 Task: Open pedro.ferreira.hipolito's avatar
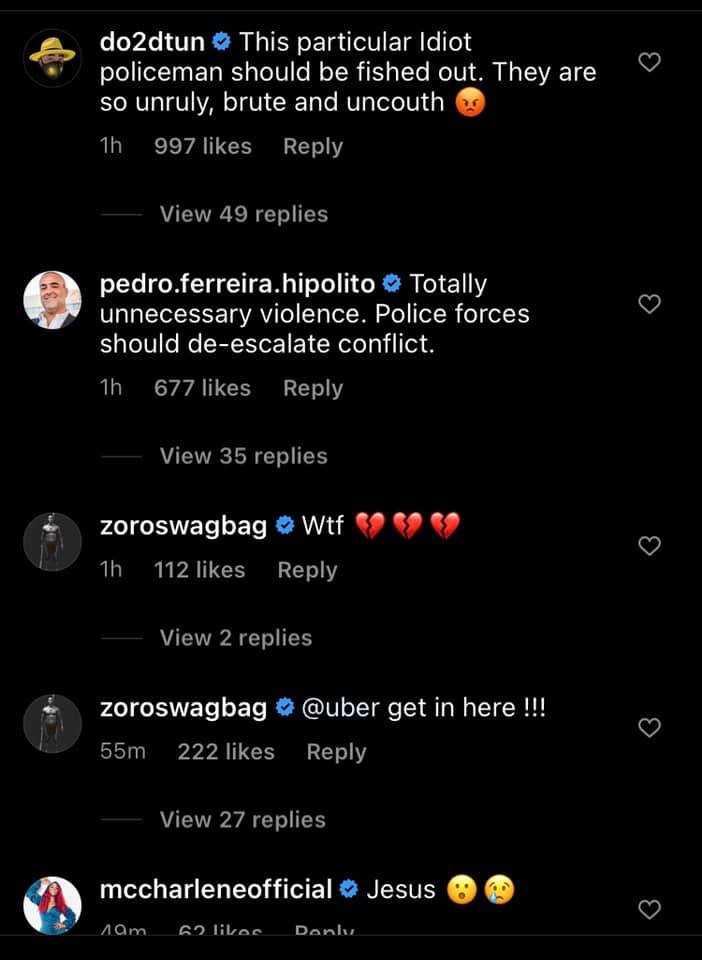tap(52, 300)
